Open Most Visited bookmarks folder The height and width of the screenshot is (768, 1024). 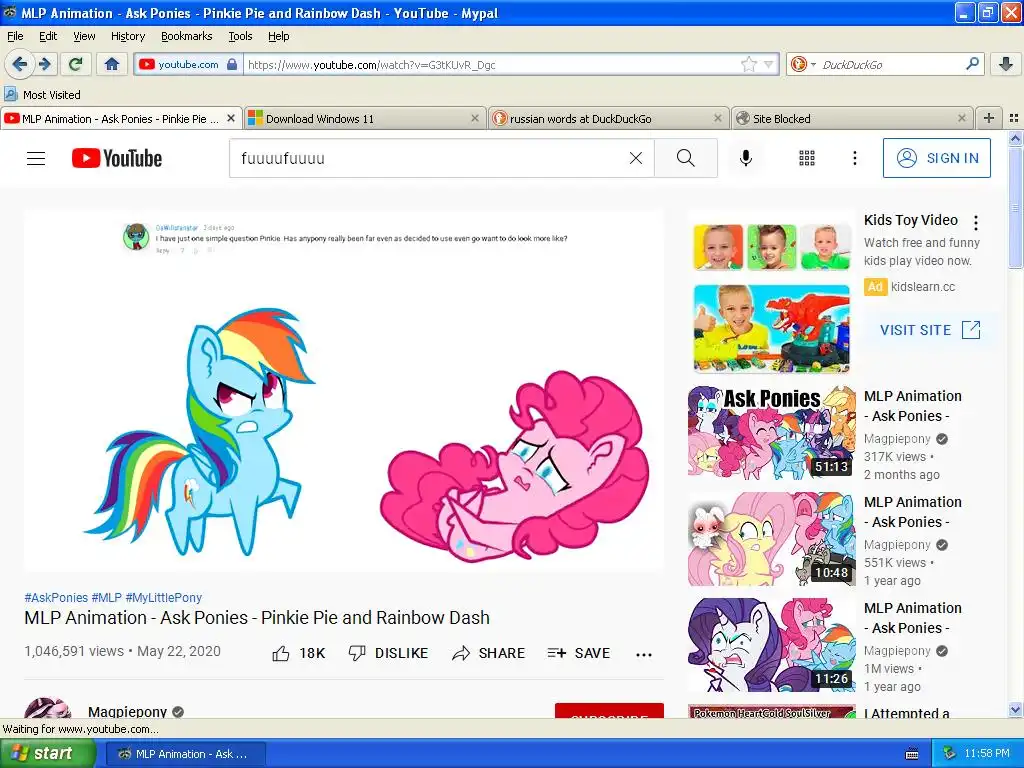click(x=43, y=95)
